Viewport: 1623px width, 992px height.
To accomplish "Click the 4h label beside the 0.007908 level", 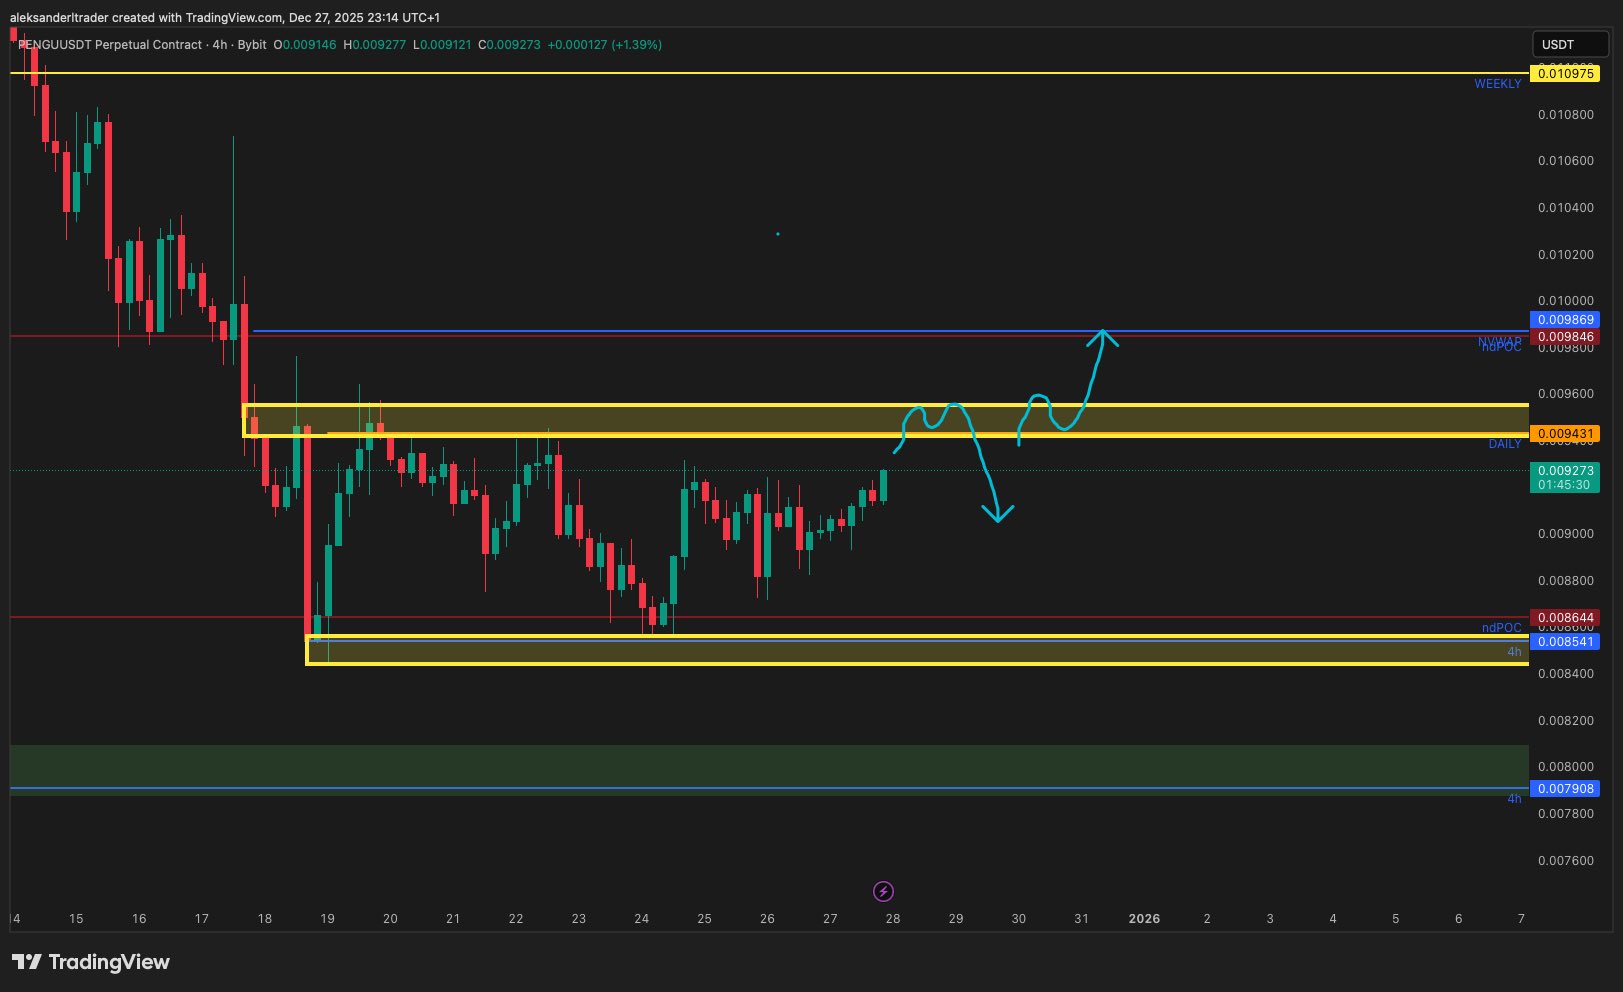I will (x=1515, y=799).
